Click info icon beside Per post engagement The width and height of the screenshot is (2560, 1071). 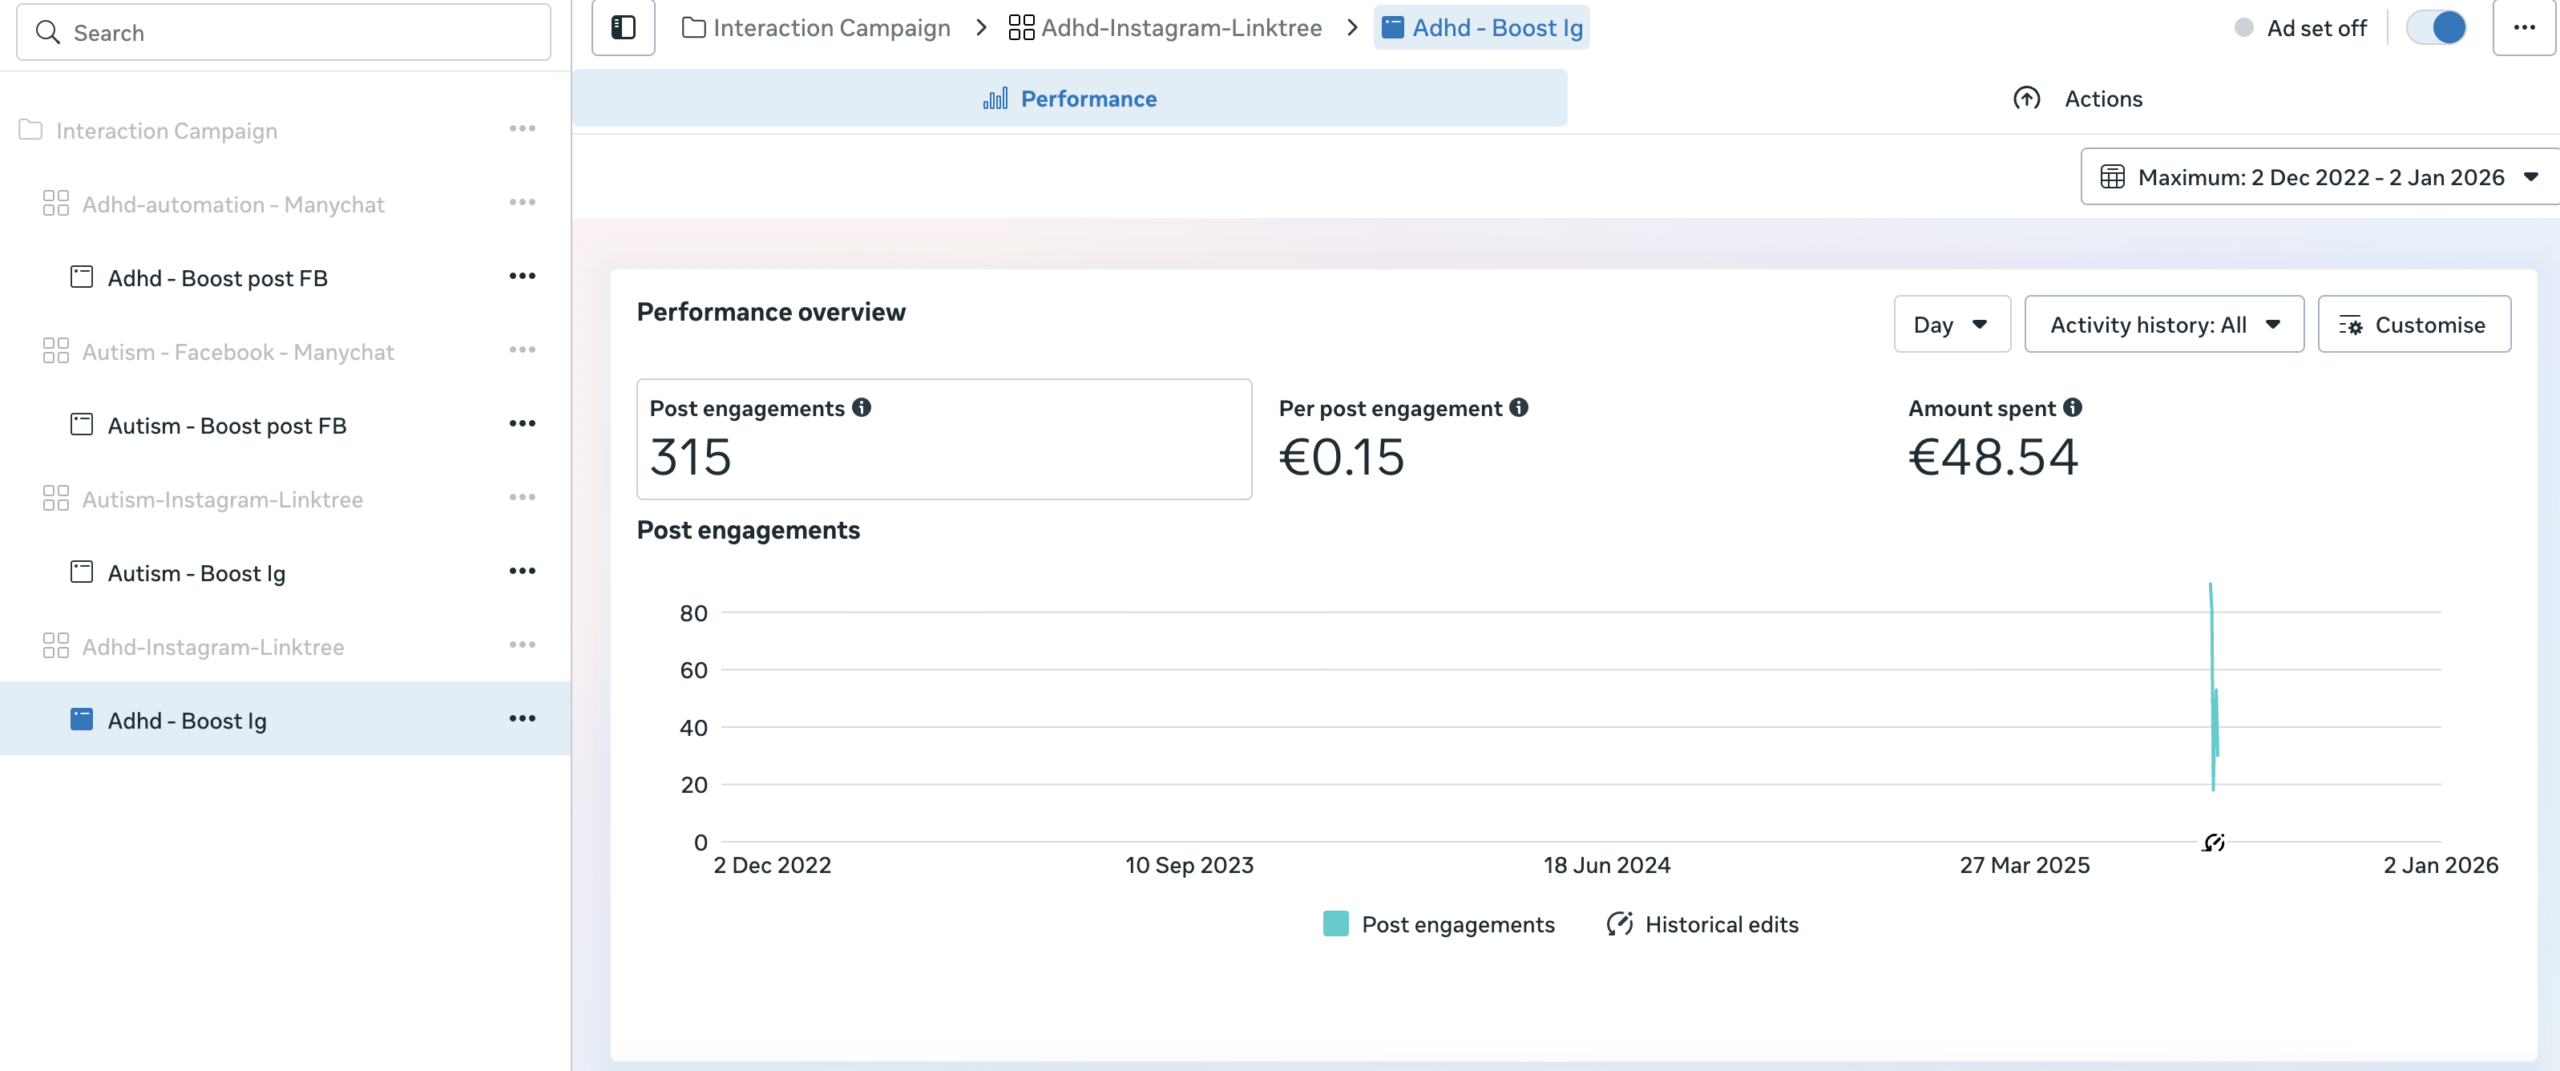1518,408
